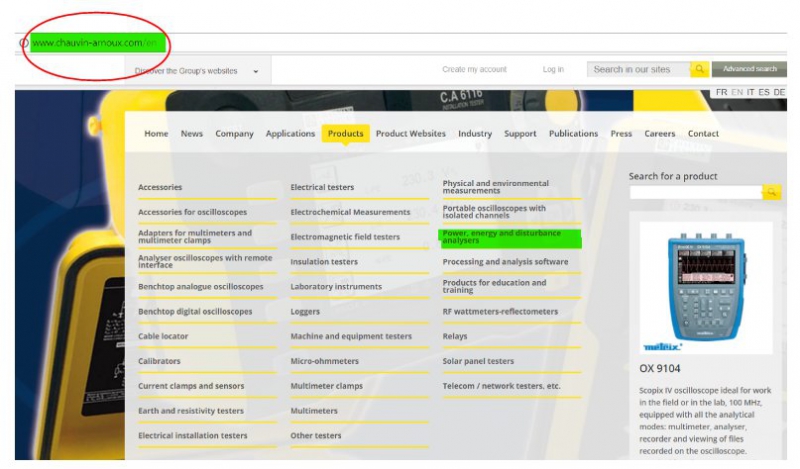Open Products for education and training
The image size is (800, 469).
pyautogui.click(x=494, y=286)
